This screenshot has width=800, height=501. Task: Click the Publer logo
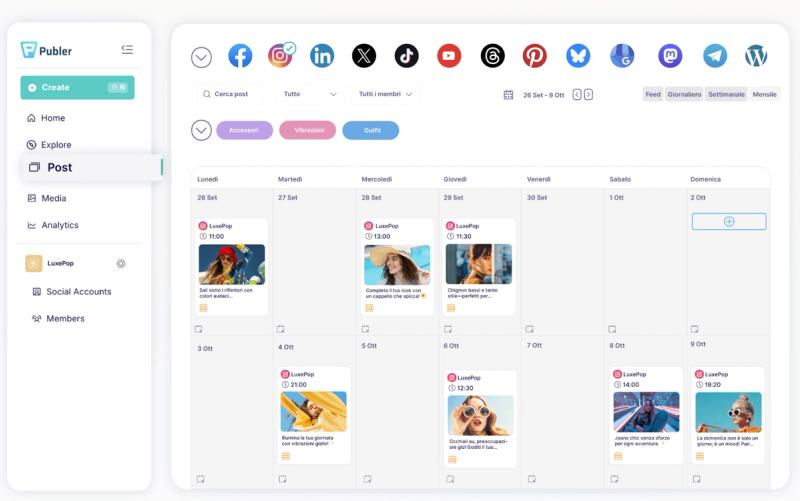pyautogui.click(x=46, y=50)
